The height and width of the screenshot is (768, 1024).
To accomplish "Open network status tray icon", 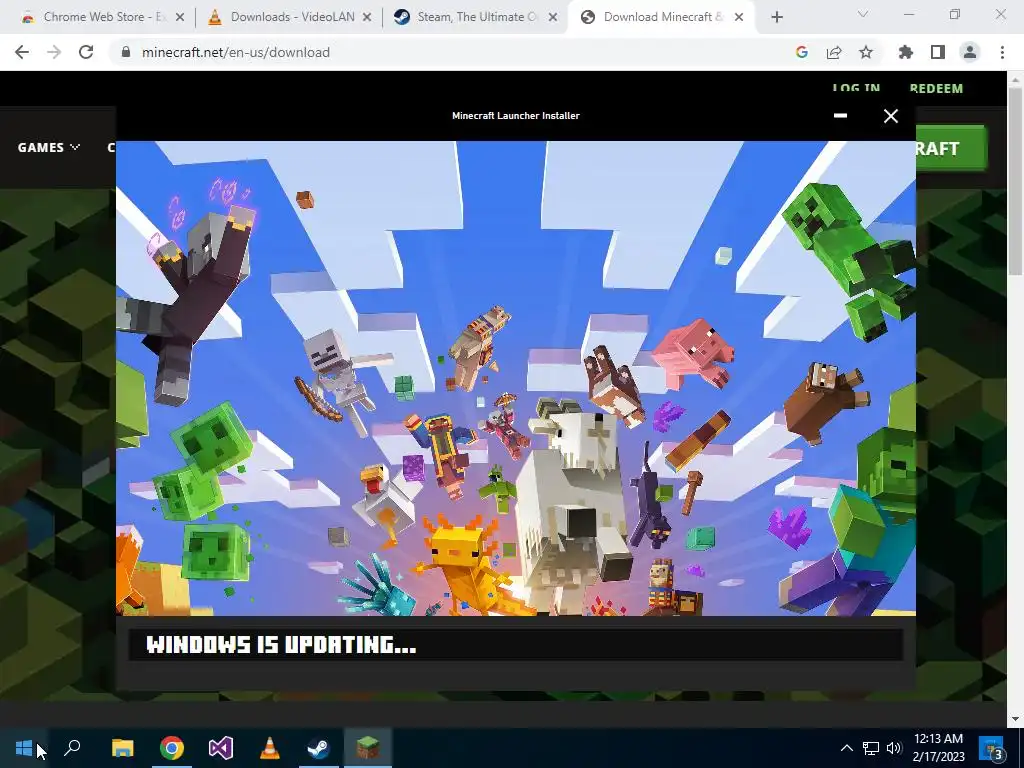I will point(871,748).
